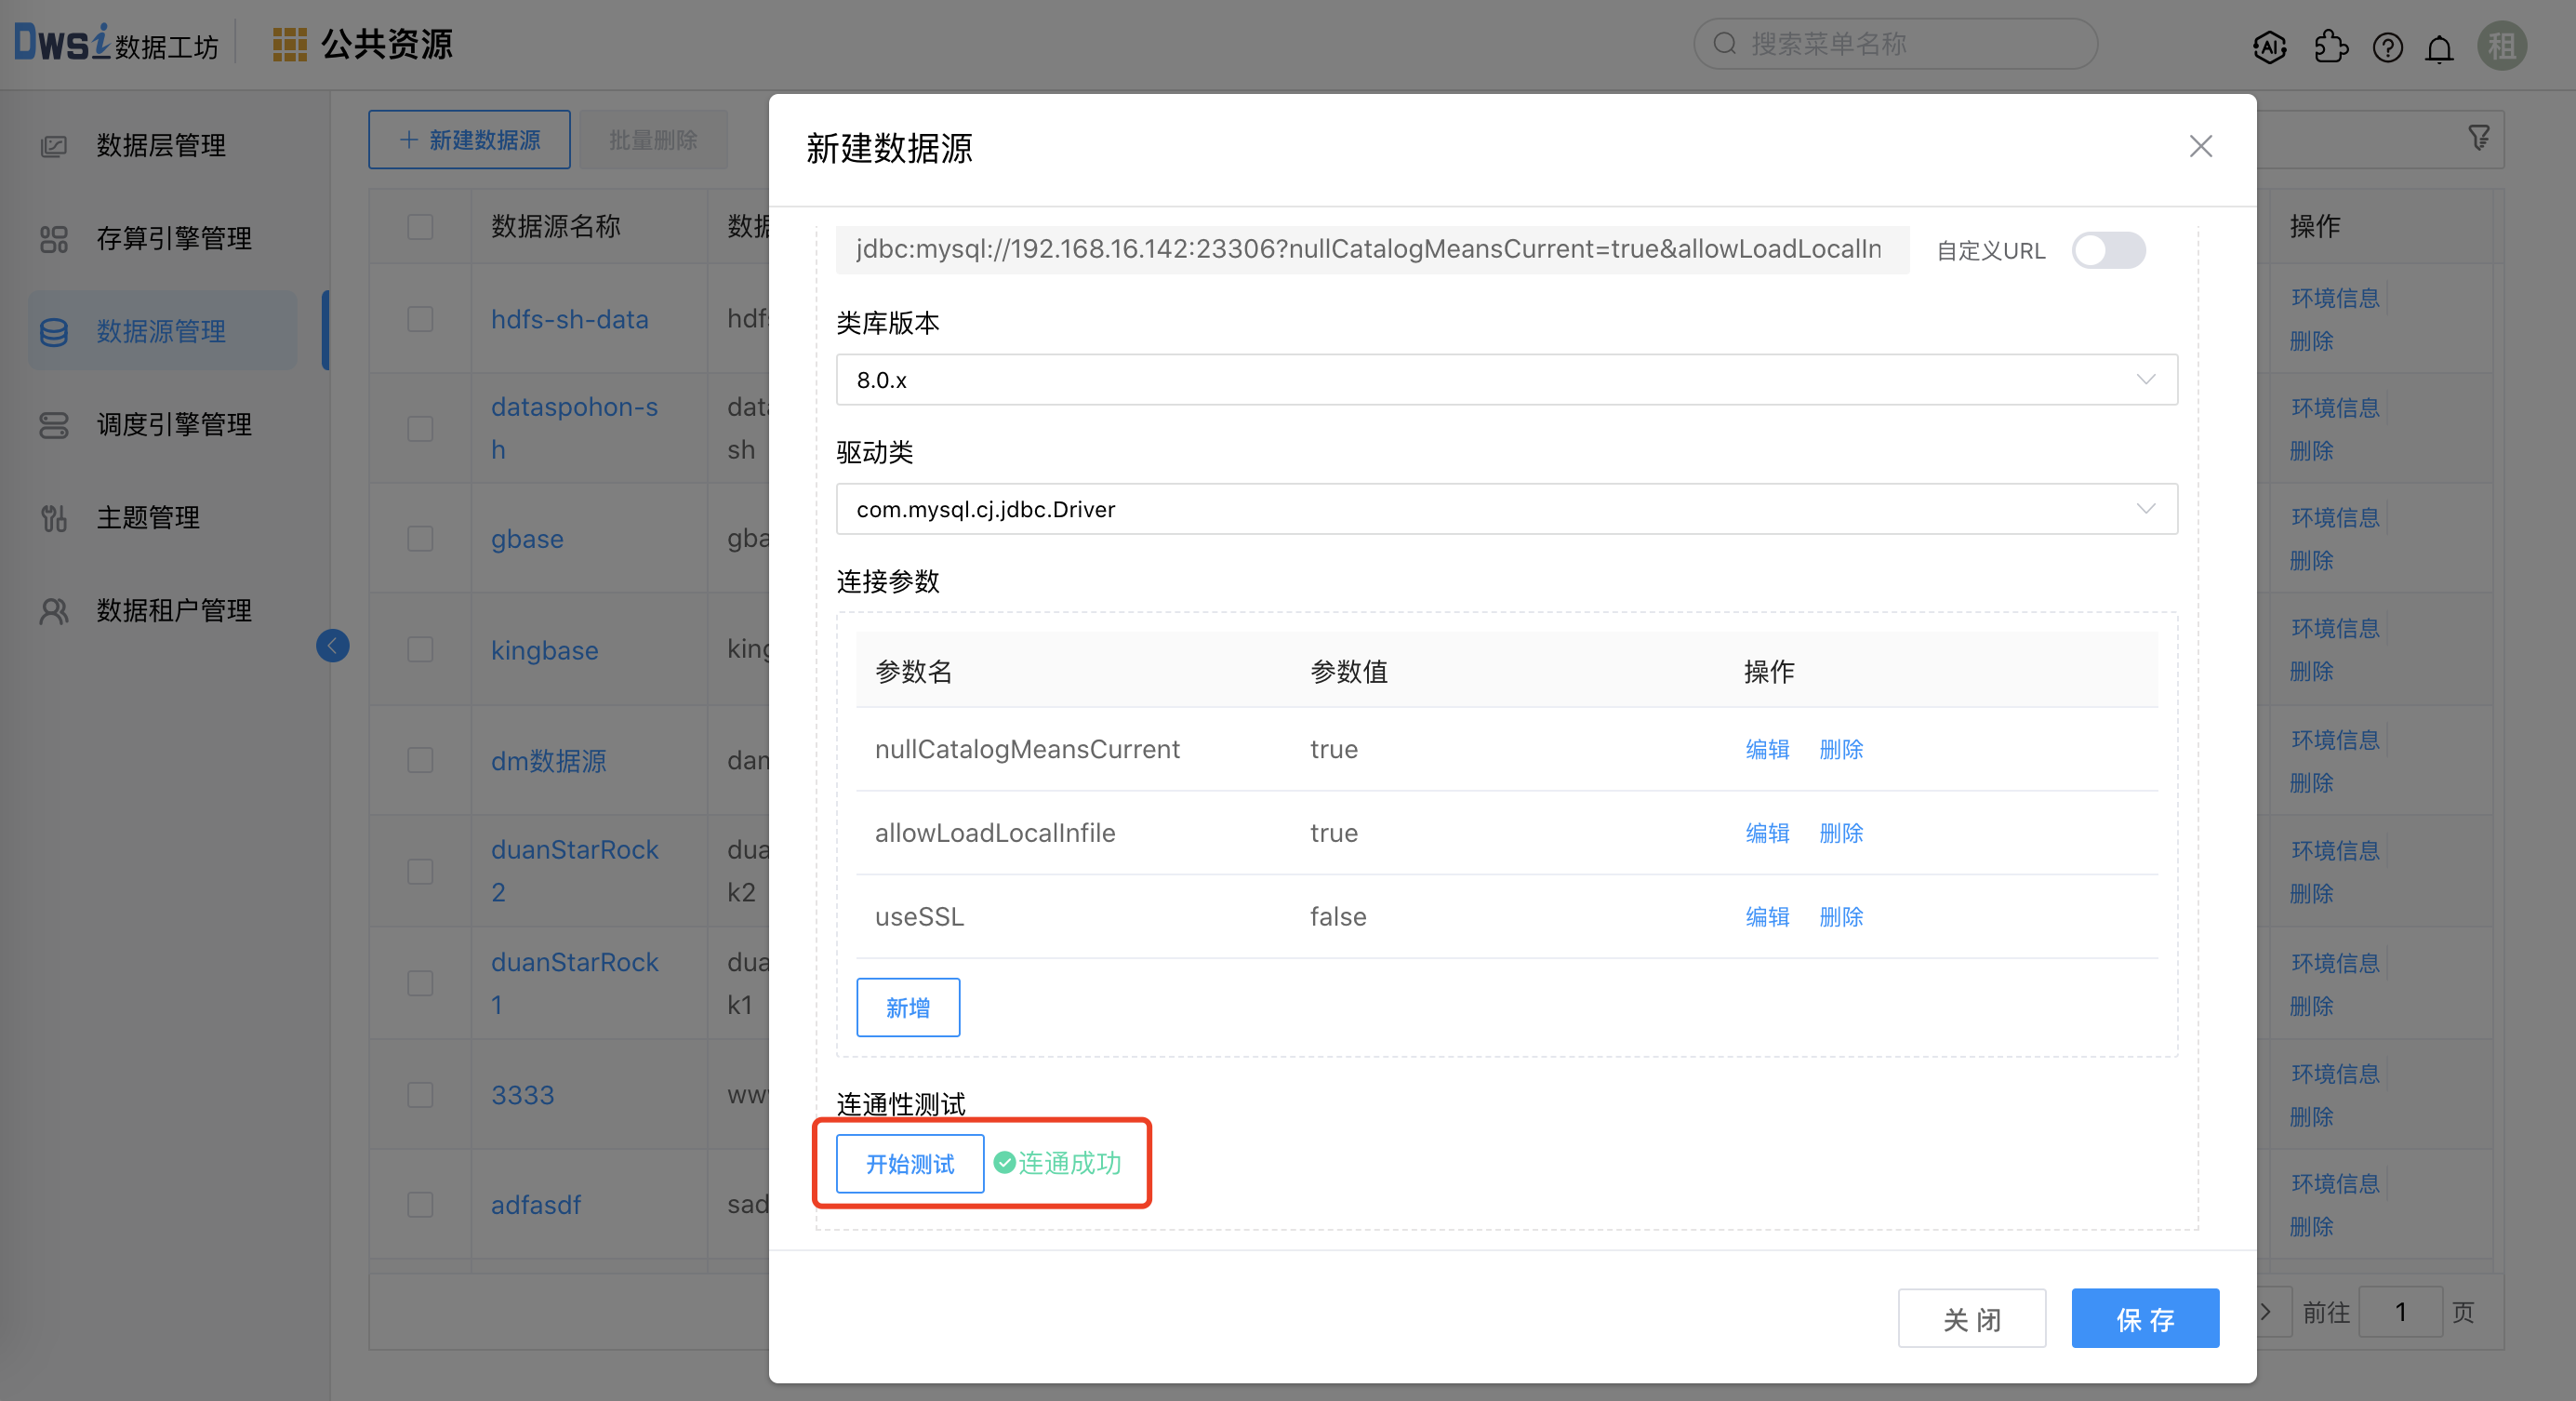
Task: Enable the 自定义URL toggle
Action: (x=2108, y=251)
